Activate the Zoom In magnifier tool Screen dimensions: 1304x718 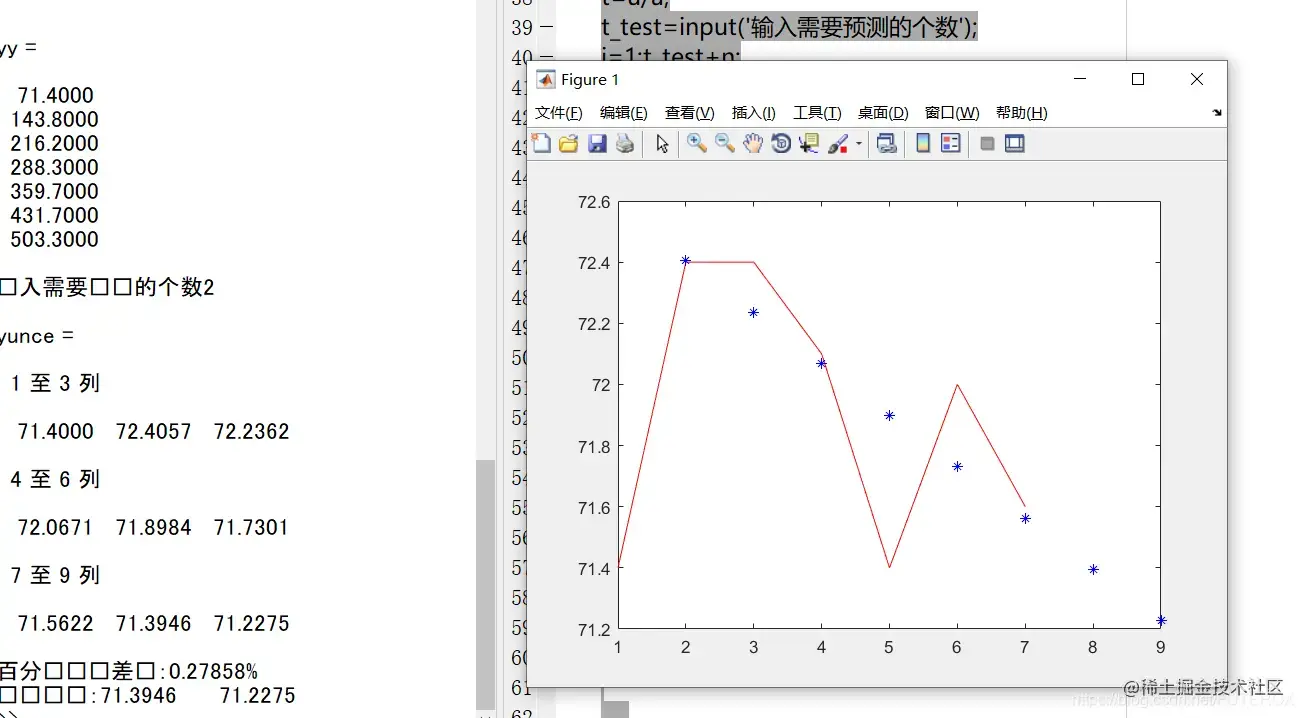[697, 144]
